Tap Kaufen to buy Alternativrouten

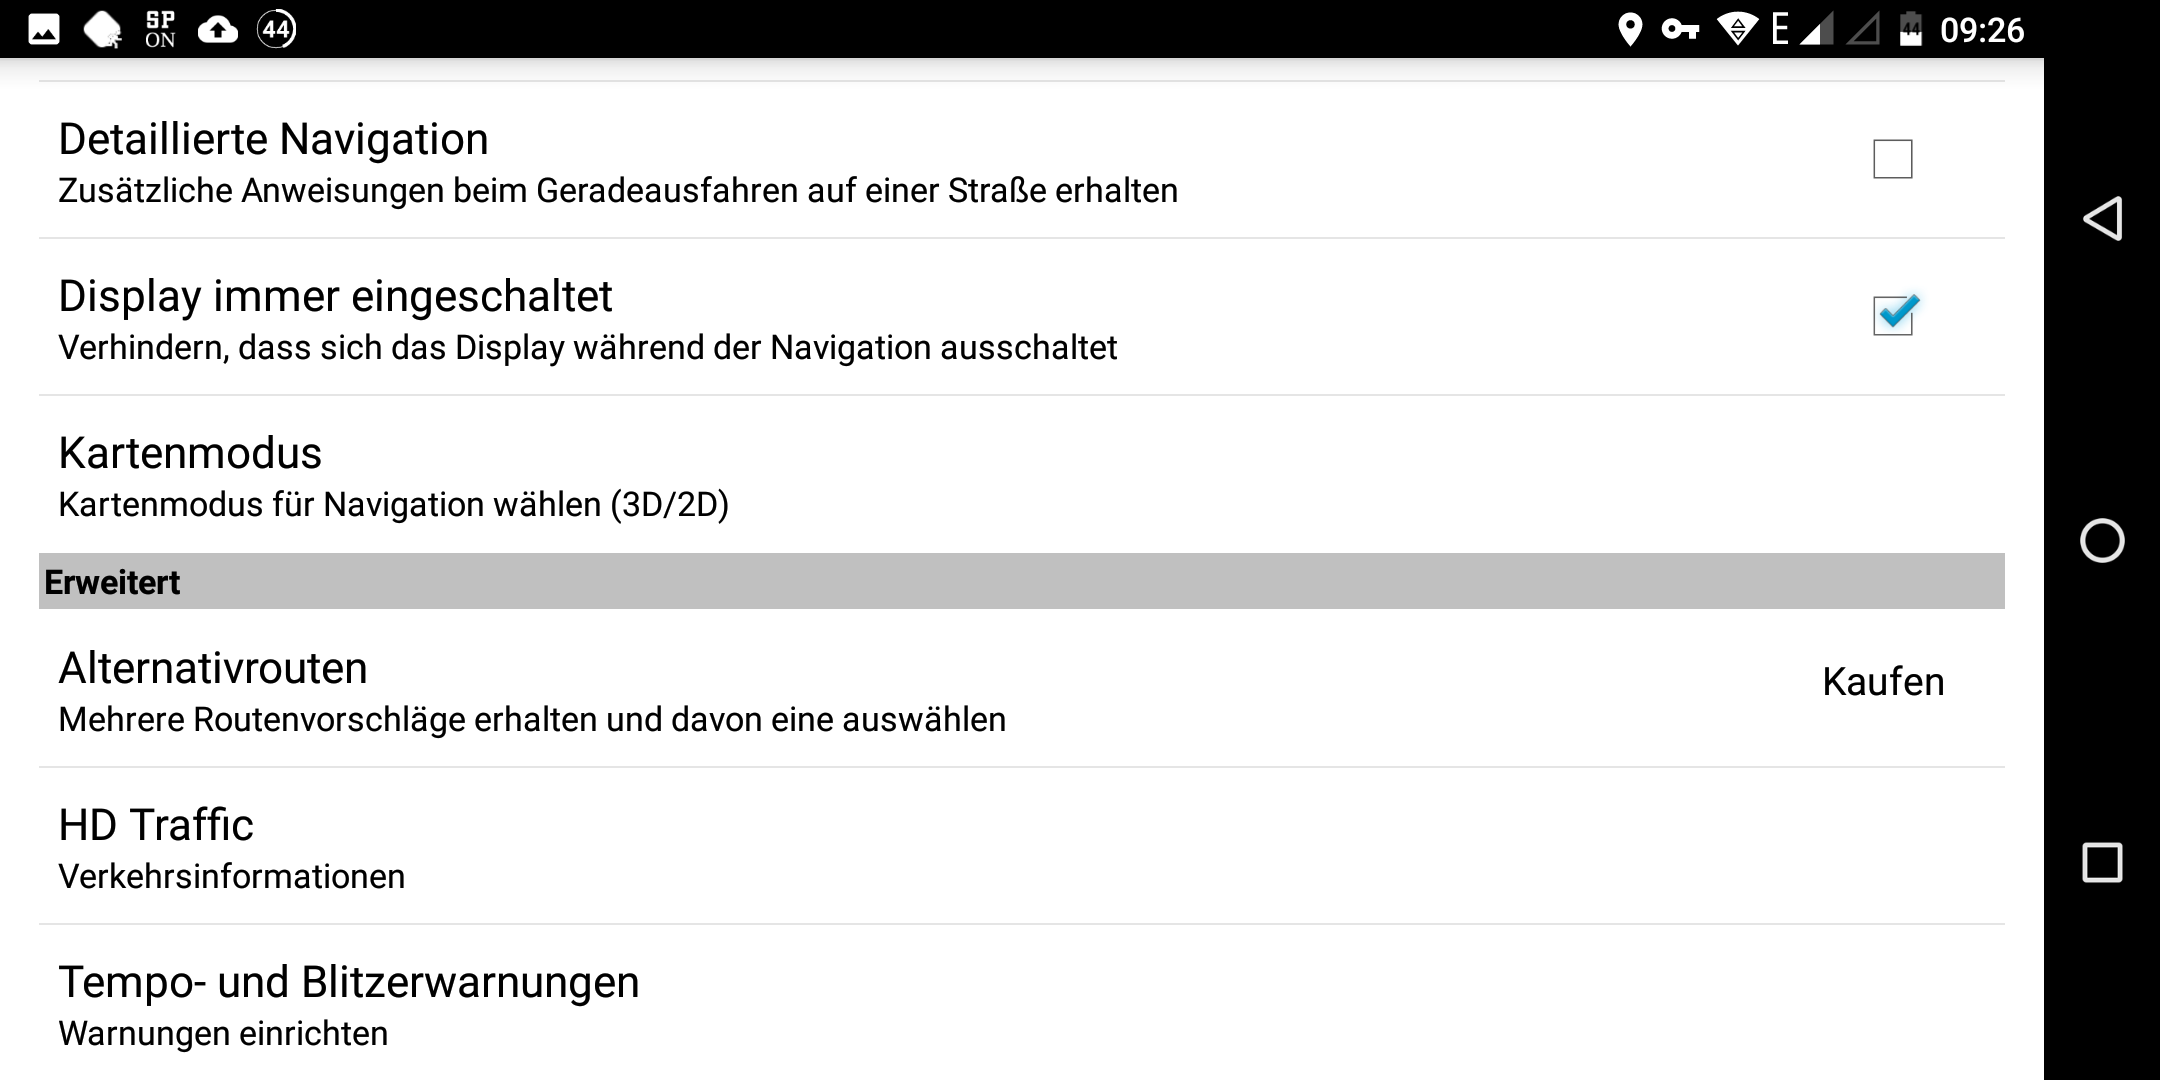1883,682
